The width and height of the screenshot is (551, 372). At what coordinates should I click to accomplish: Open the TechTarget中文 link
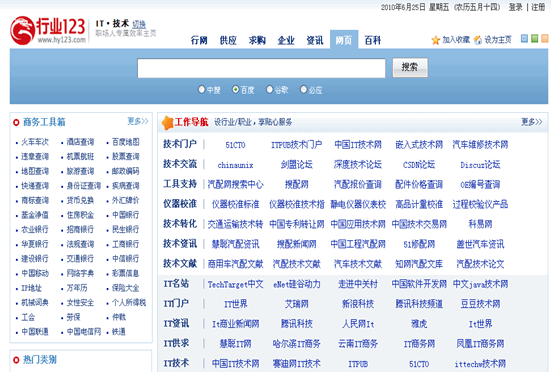235,284
